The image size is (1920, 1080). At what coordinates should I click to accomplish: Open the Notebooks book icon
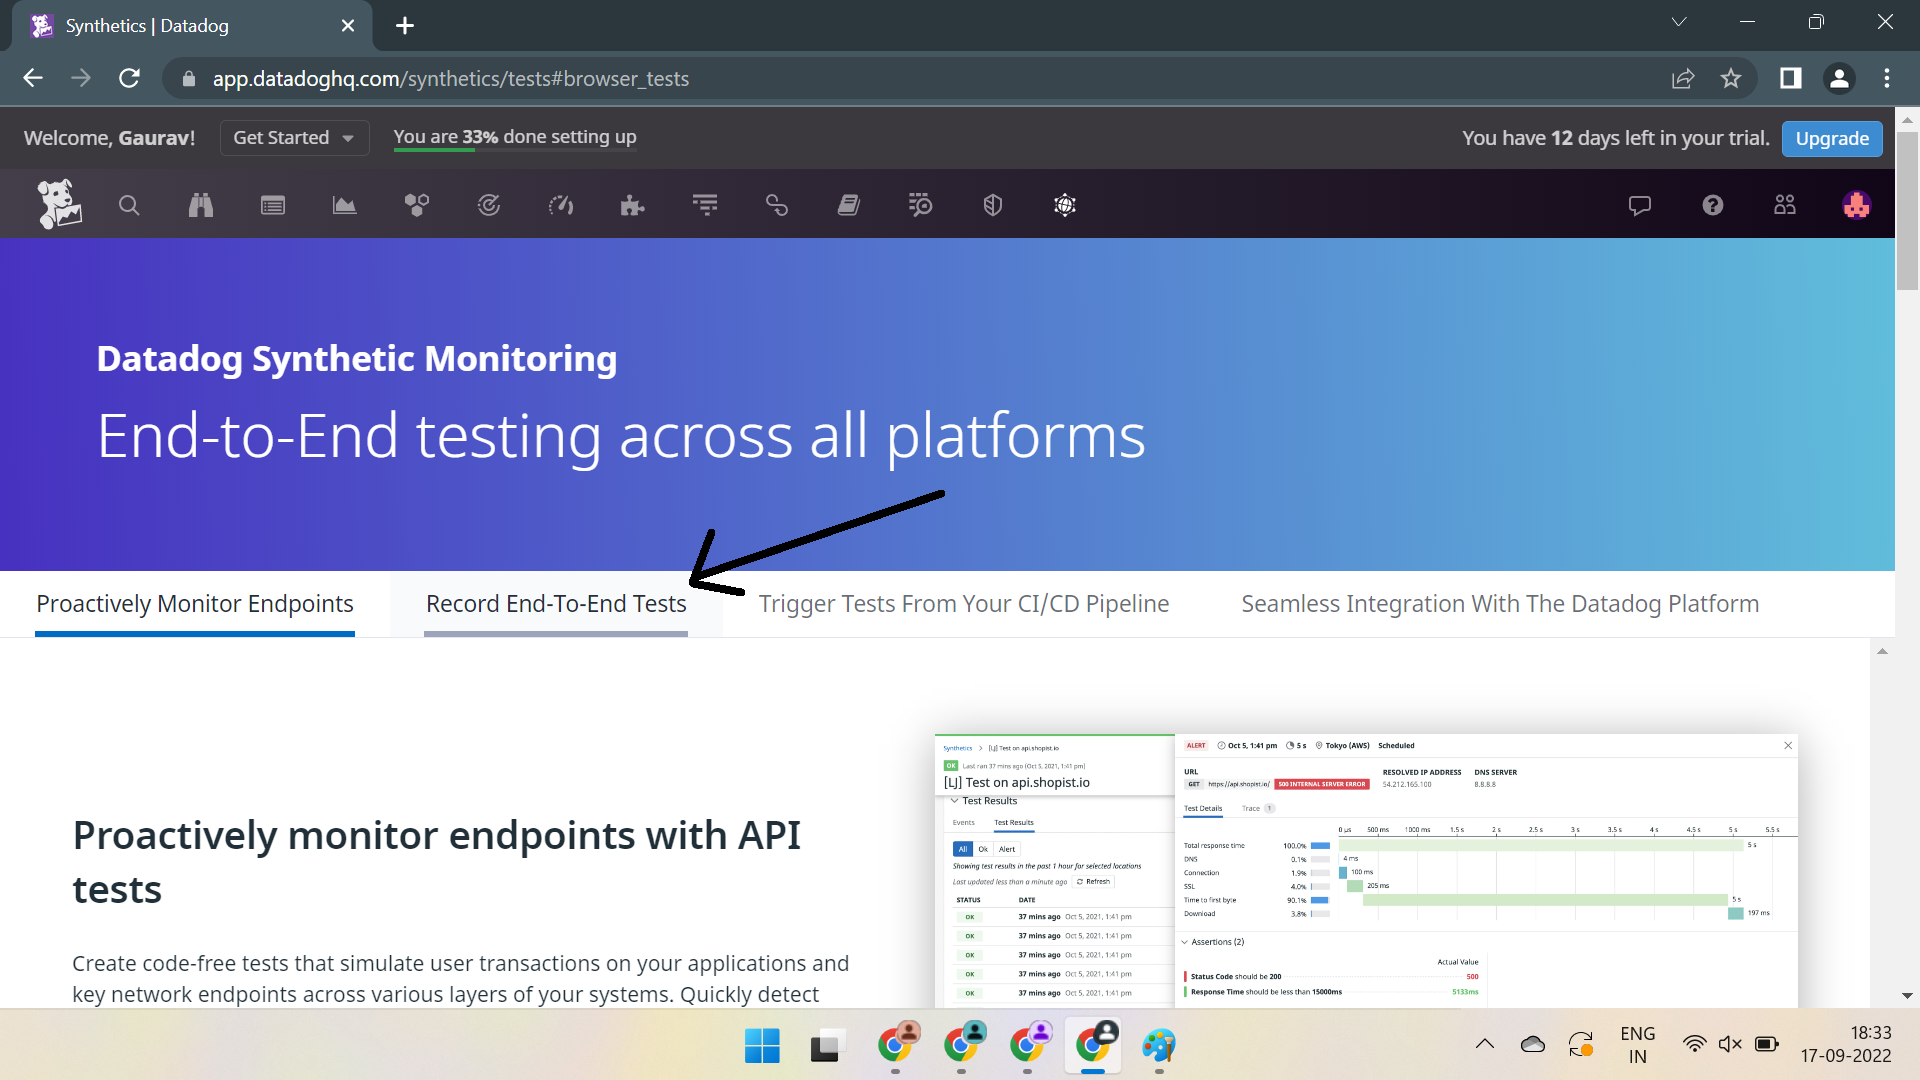click(848, 205)
